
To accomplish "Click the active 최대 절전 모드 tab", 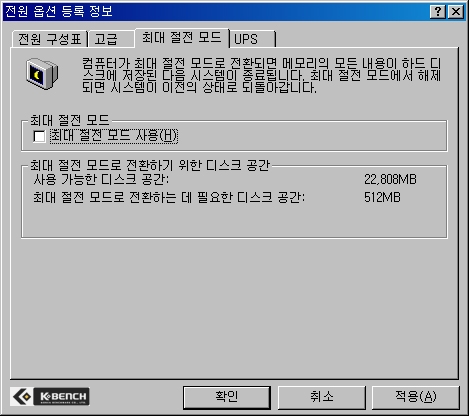I will tap(182, 37).
